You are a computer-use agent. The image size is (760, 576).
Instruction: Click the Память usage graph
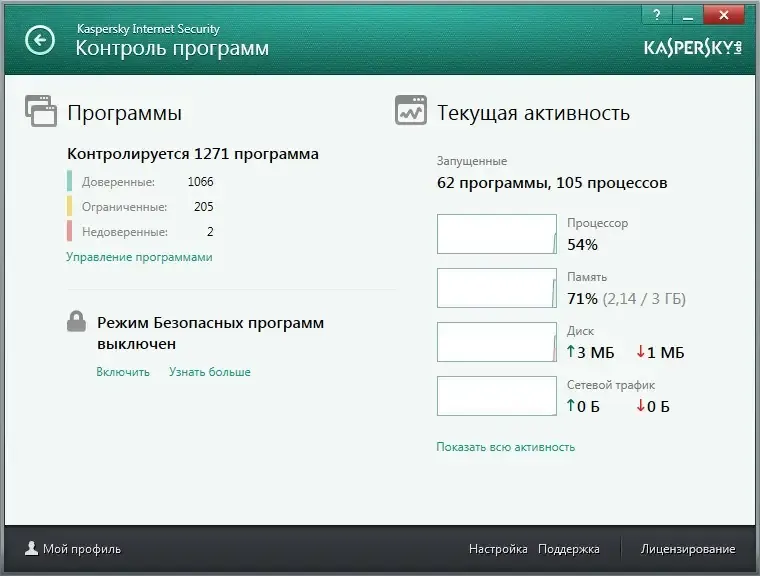(x=497, y=288)
